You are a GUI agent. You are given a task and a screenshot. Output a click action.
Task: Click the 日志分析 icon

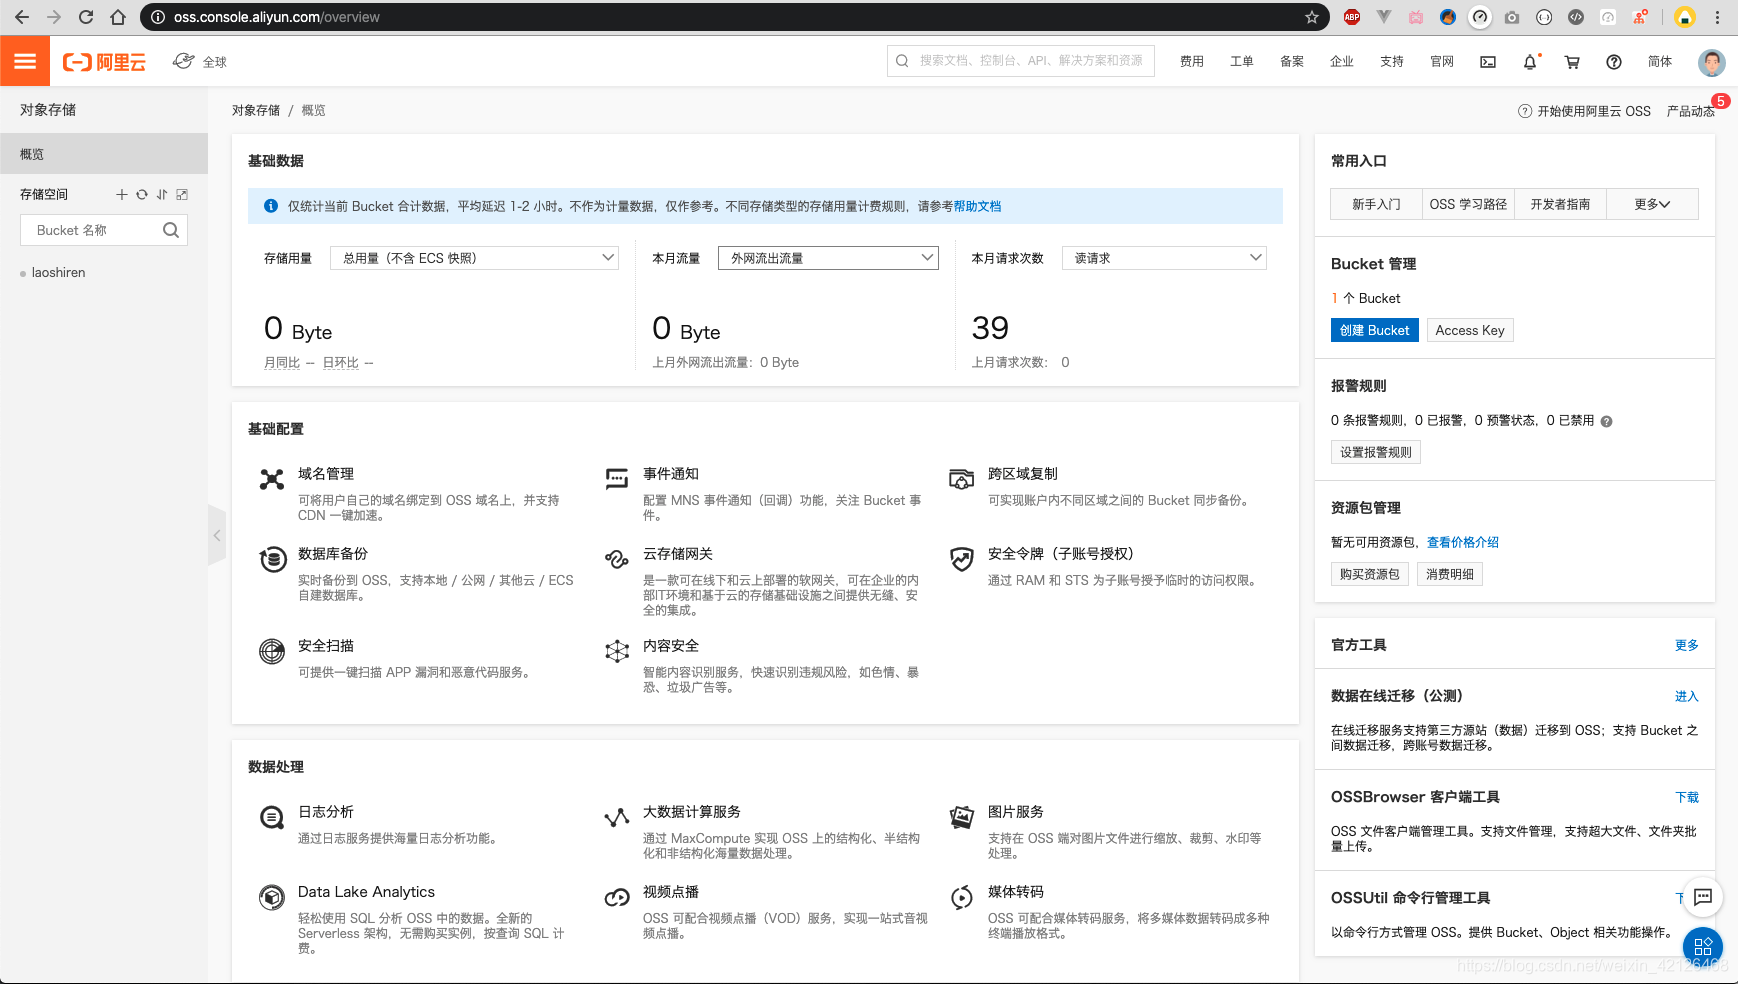coord(272,817)
